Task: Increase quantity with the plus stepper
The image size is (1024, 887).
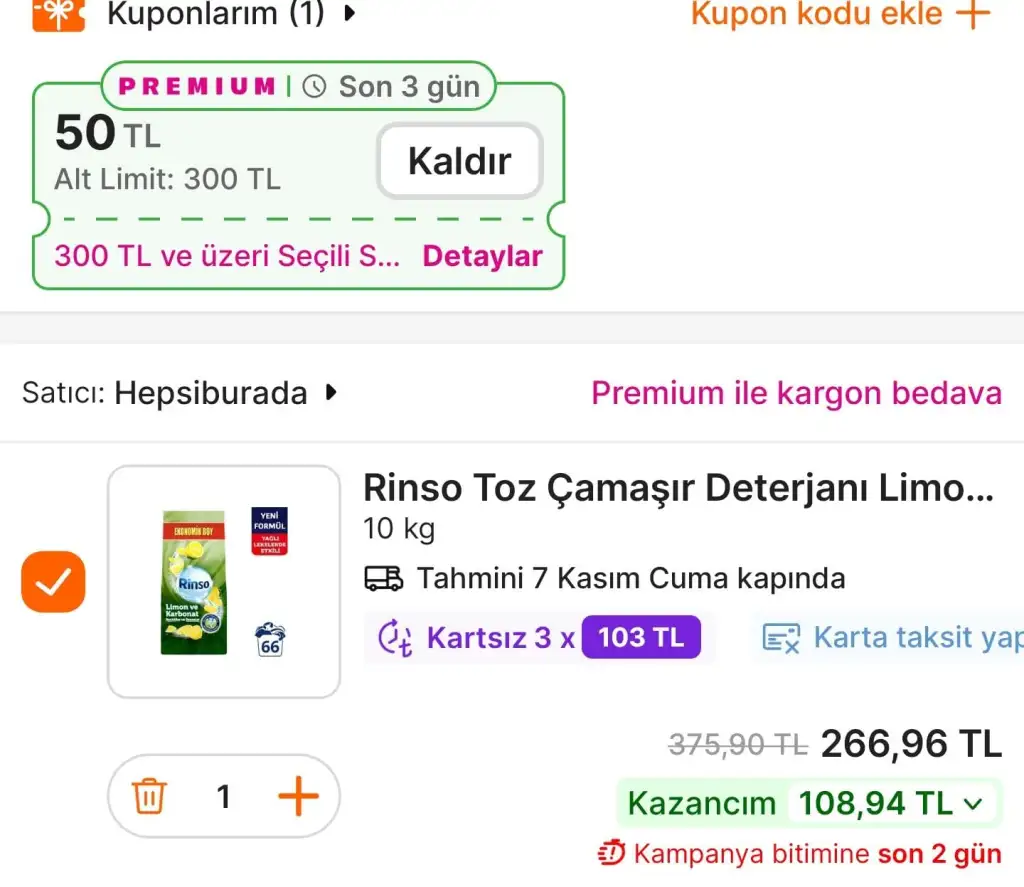Action: tap(297, 795)
